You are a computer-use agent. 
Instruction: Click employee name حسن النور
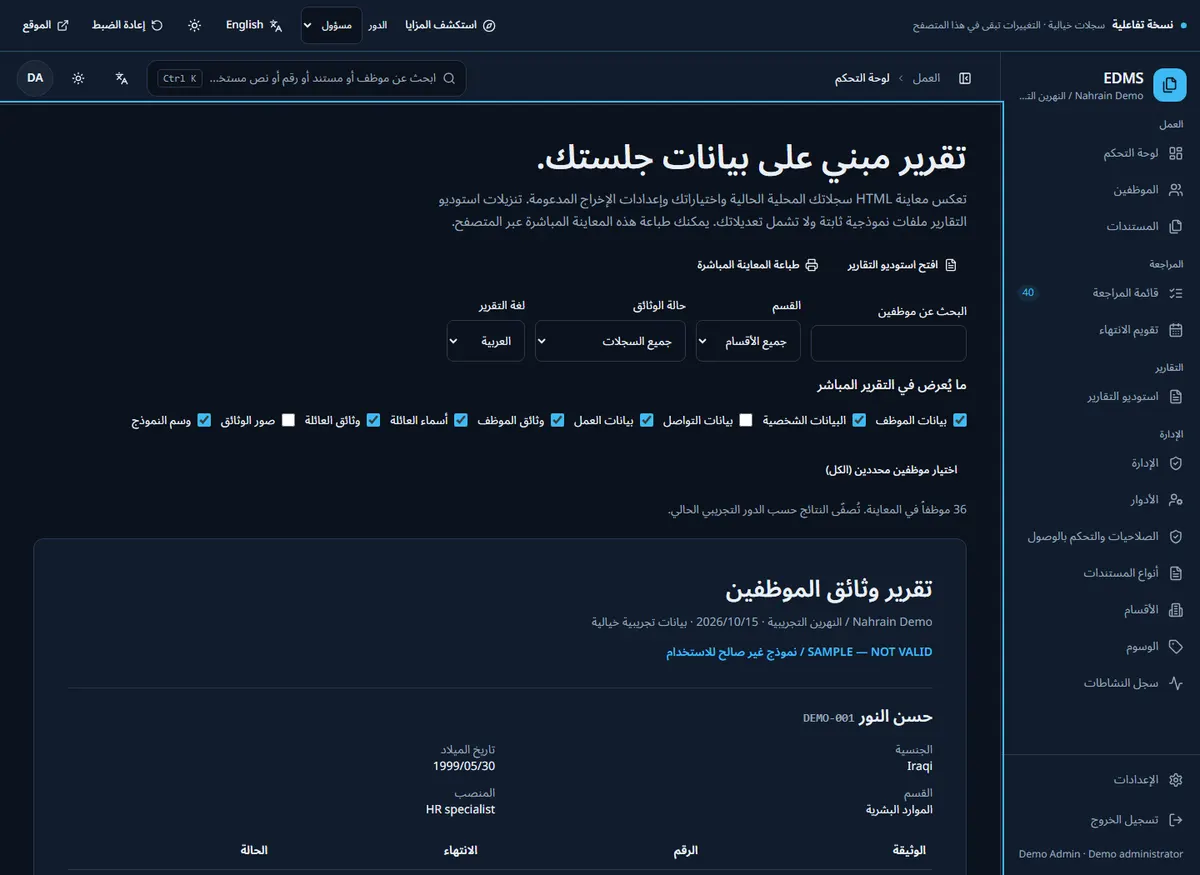tap(896, 717)
